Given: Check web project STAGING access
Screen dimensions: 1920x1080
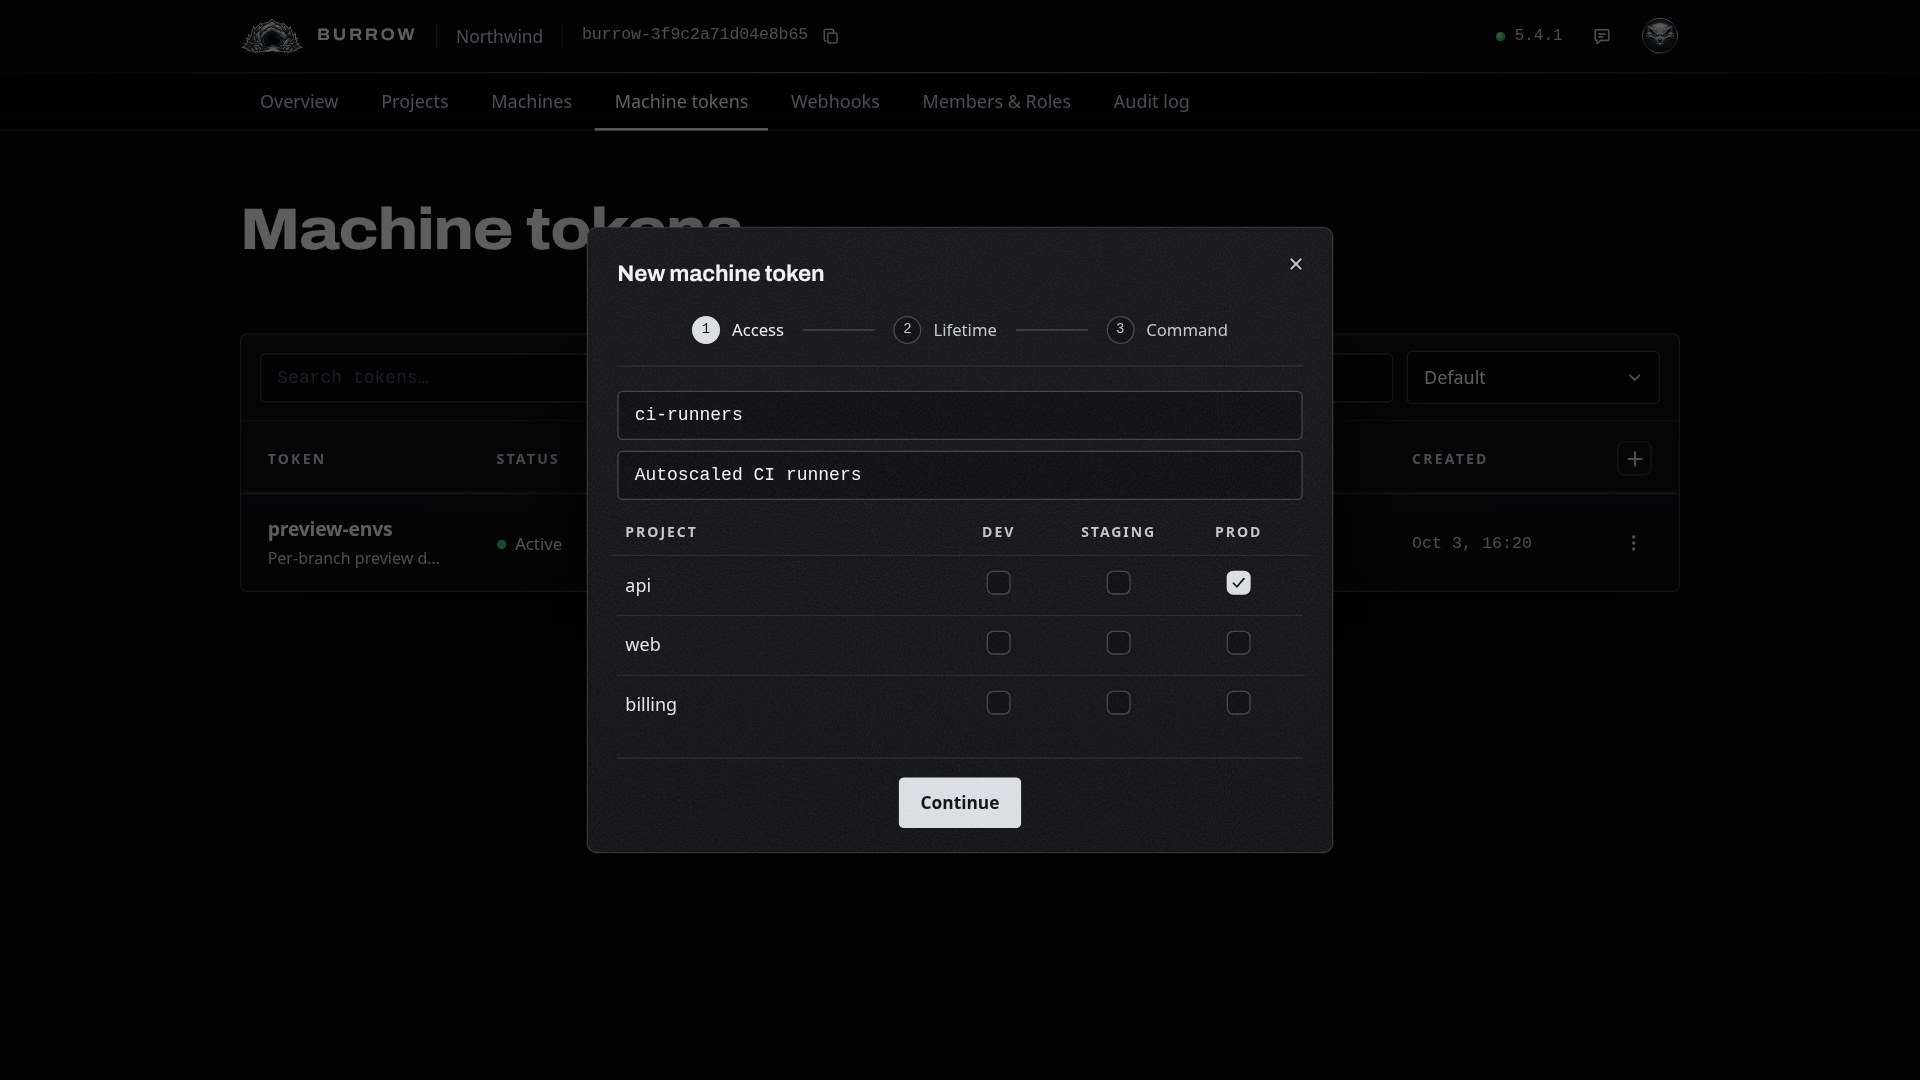Looking at the screenshot, I should (x=1118, y=643).
